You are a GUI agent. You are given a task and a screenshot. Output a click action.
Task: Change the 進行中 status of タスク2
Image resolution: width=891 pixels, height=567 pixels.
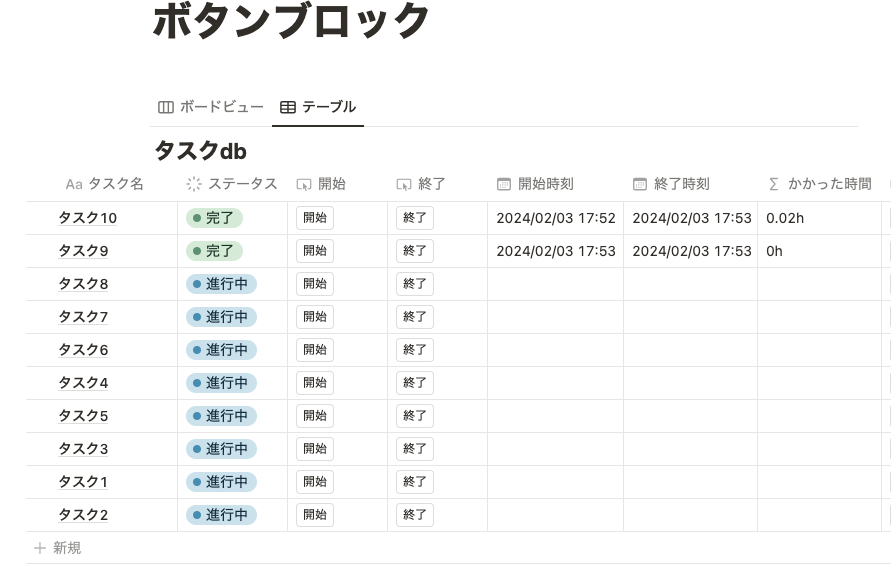pos(221,515)
